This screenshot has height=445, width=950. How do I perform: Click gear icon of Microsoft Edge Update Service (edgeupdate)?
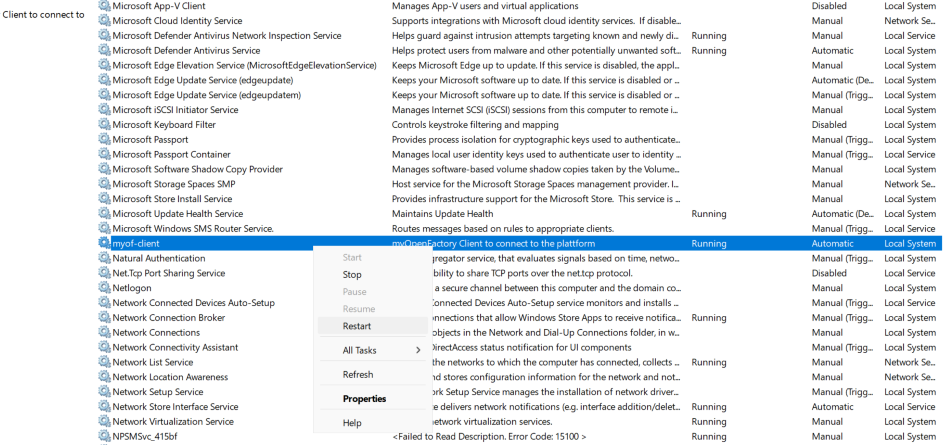point(105,80)
